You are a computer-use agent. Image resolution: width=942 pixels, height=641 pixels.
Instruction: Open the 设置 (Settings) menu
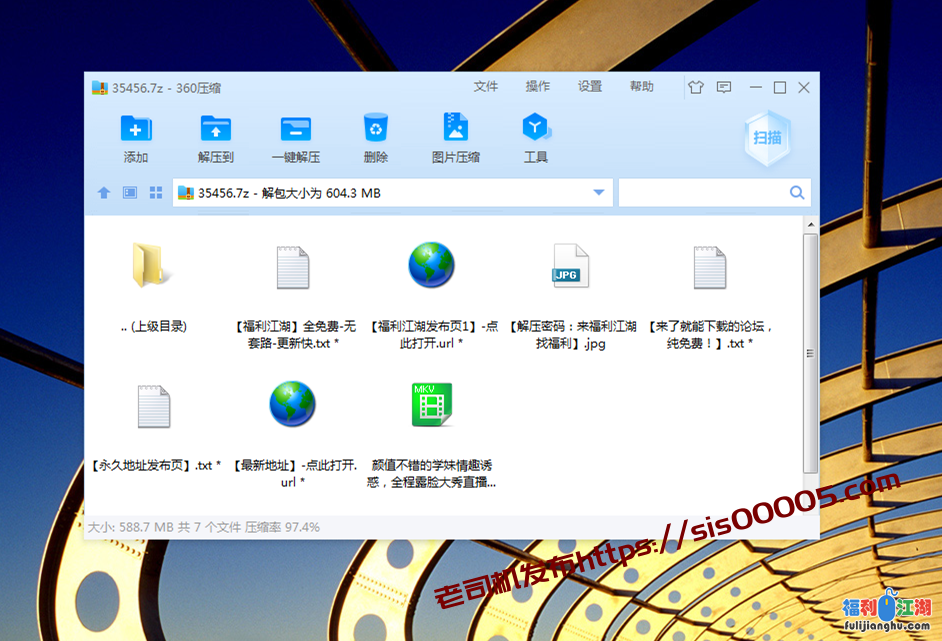590,87
